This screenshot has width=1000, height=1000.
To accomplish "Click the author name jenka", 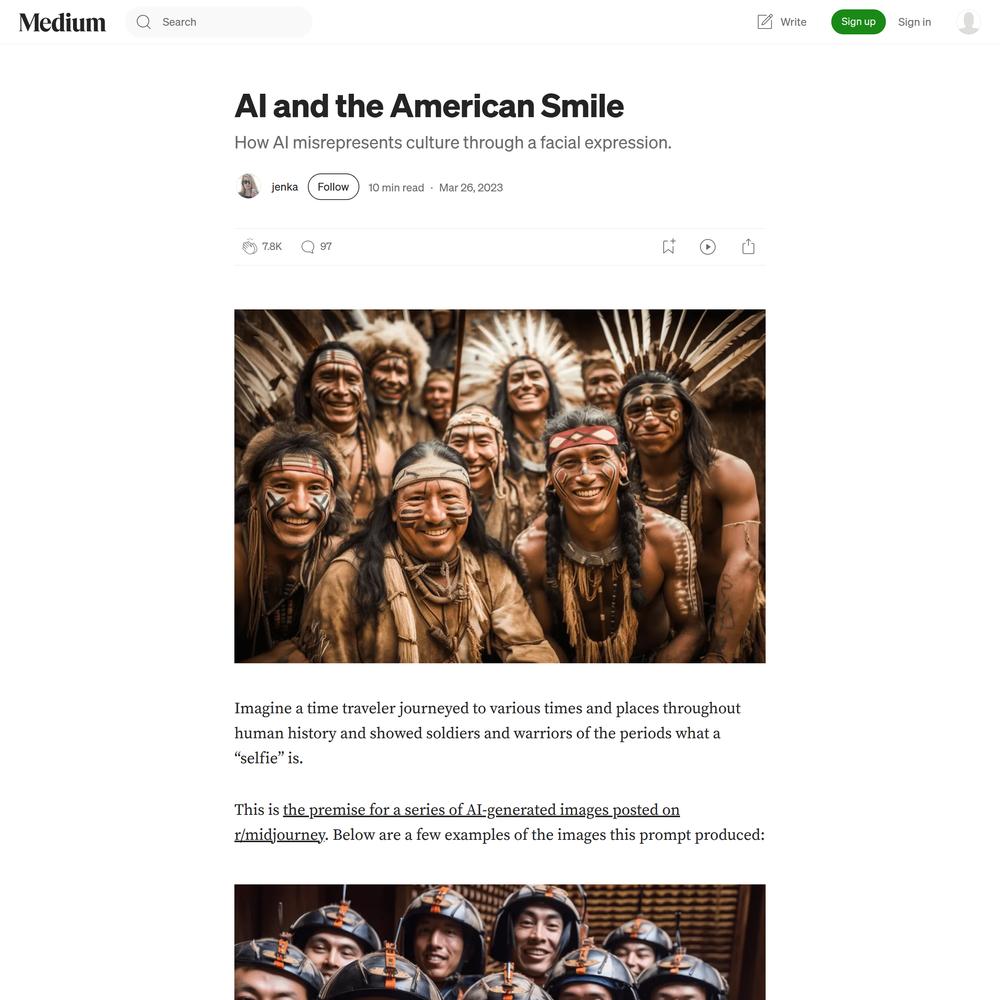I will pos(284,187).
